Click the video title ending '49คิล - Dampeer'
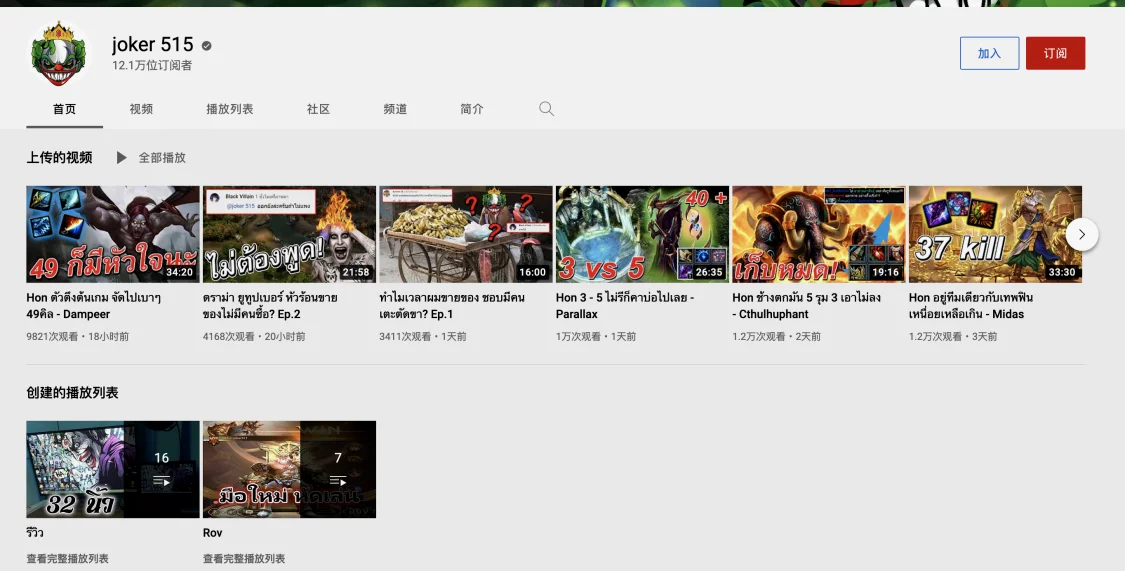This screenshot has width=1125, height=571. (94, 306)
